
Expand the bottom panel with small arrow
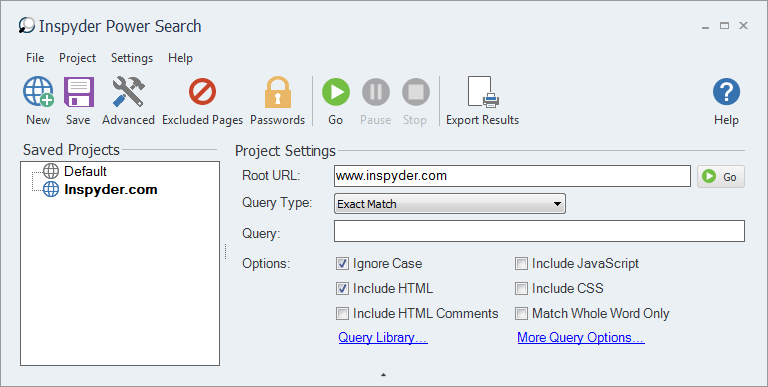[x=384, y=375]
